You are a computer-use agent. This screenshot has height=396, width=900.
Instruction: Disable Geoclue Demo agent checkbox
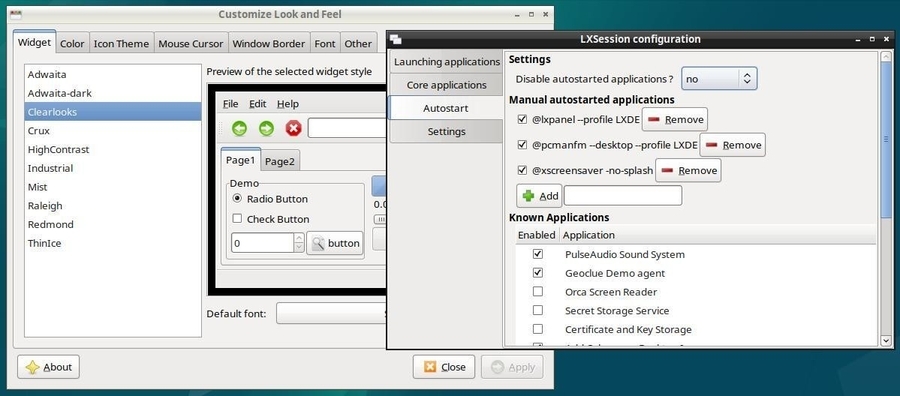click(x=537, y=273)
